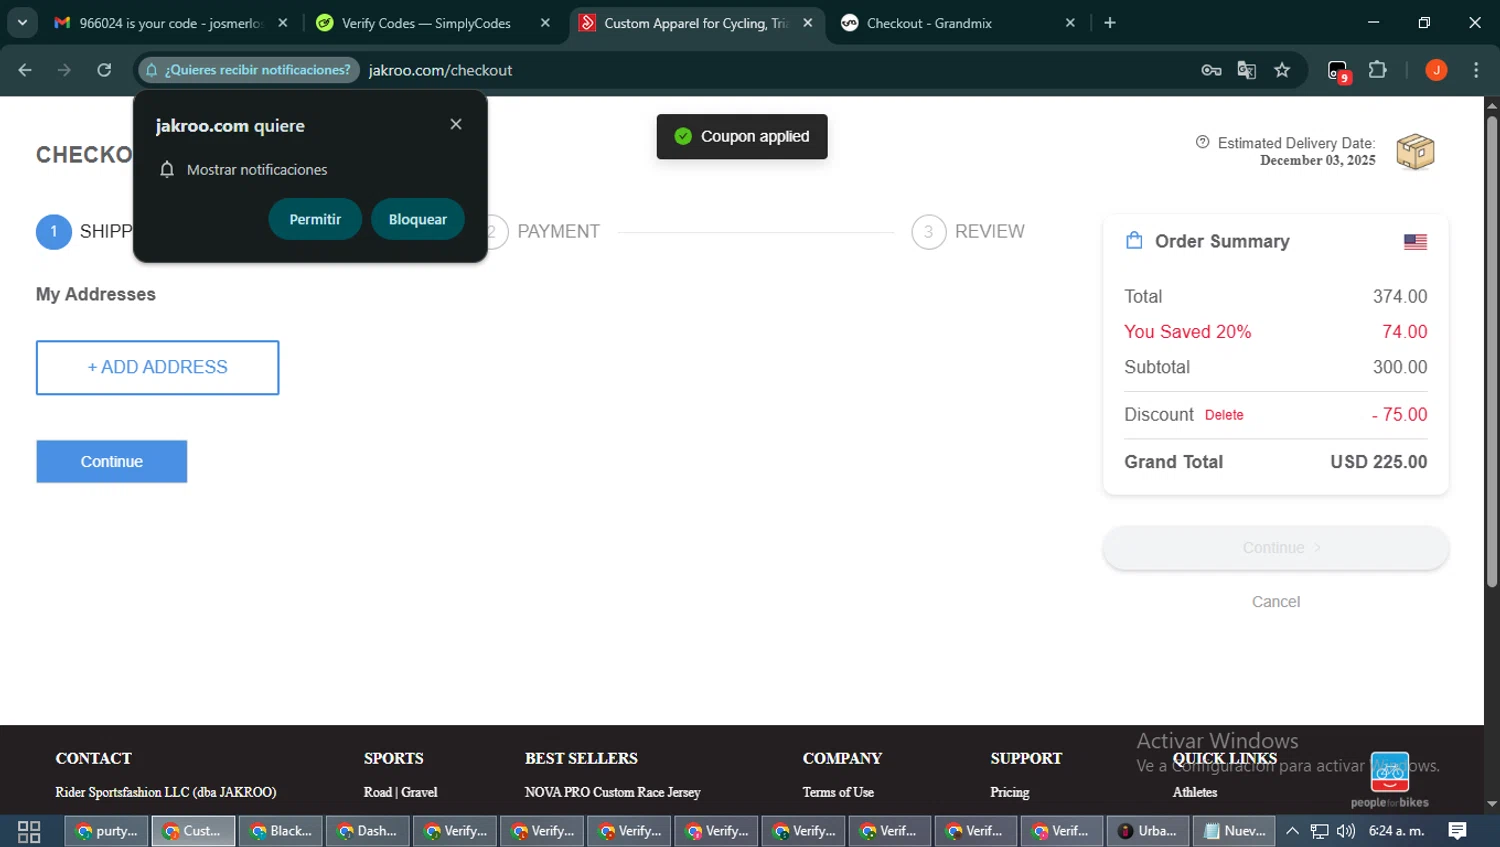Open the tab search dropdown arrow
1500x847 pixels.
coord(22,23)
